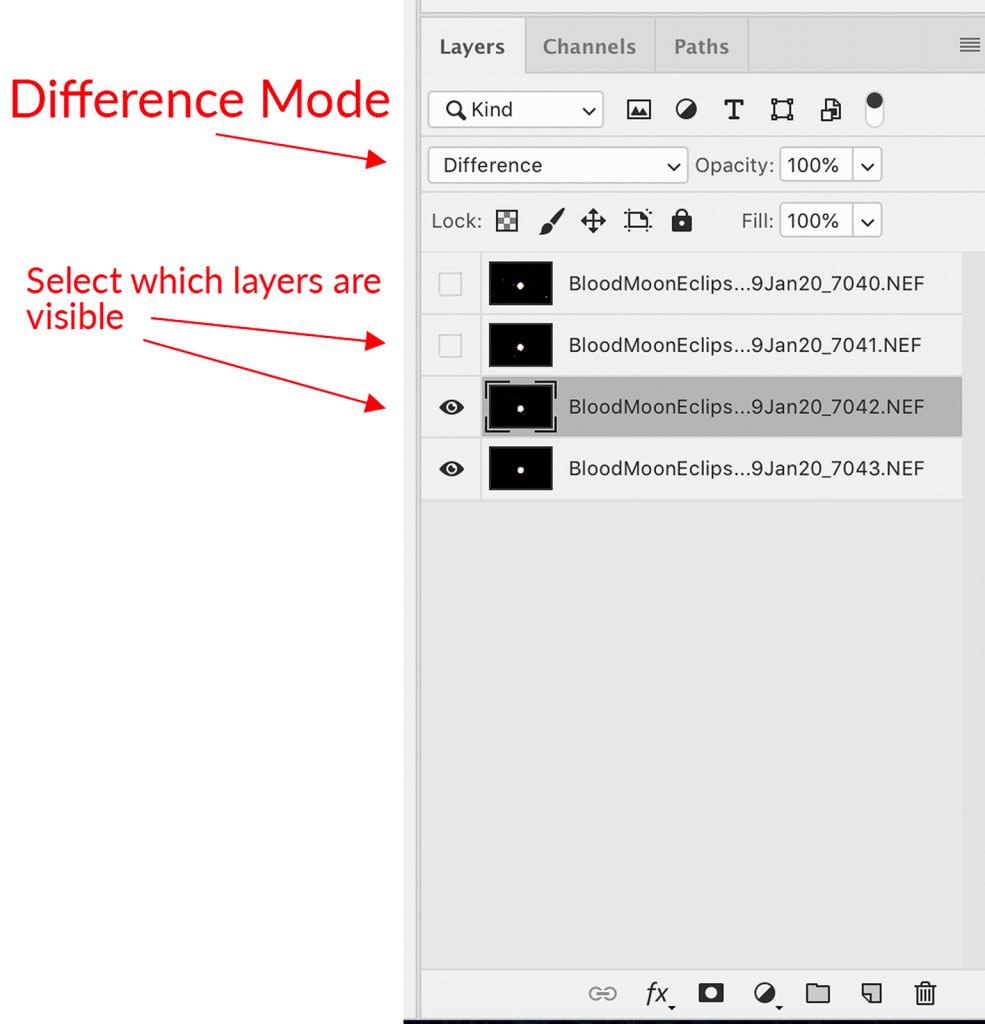Image resolution: width=985 pixels, height=1024 pixels.
Task: Filter for shape layers icon
Action: pyautogui.click(x=782, y=110)
